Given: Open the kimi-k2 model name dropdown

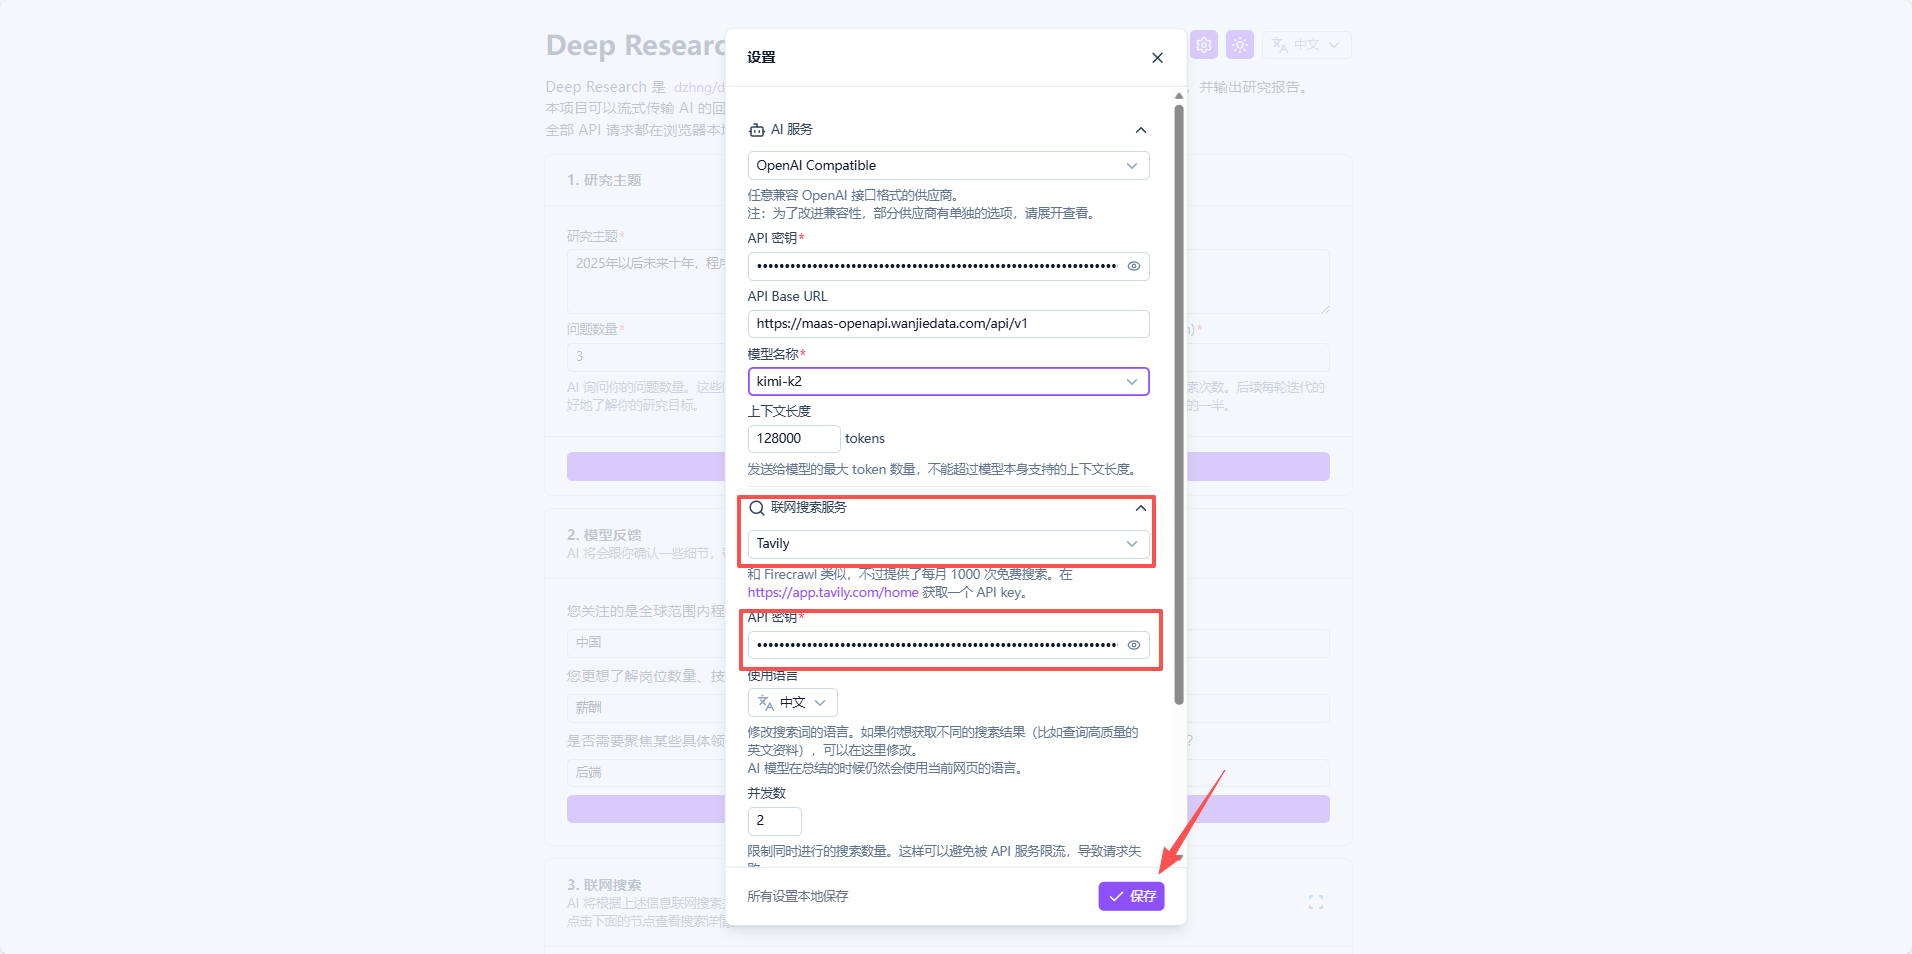Looking at the screenshot, I should [x=948, y=382].
